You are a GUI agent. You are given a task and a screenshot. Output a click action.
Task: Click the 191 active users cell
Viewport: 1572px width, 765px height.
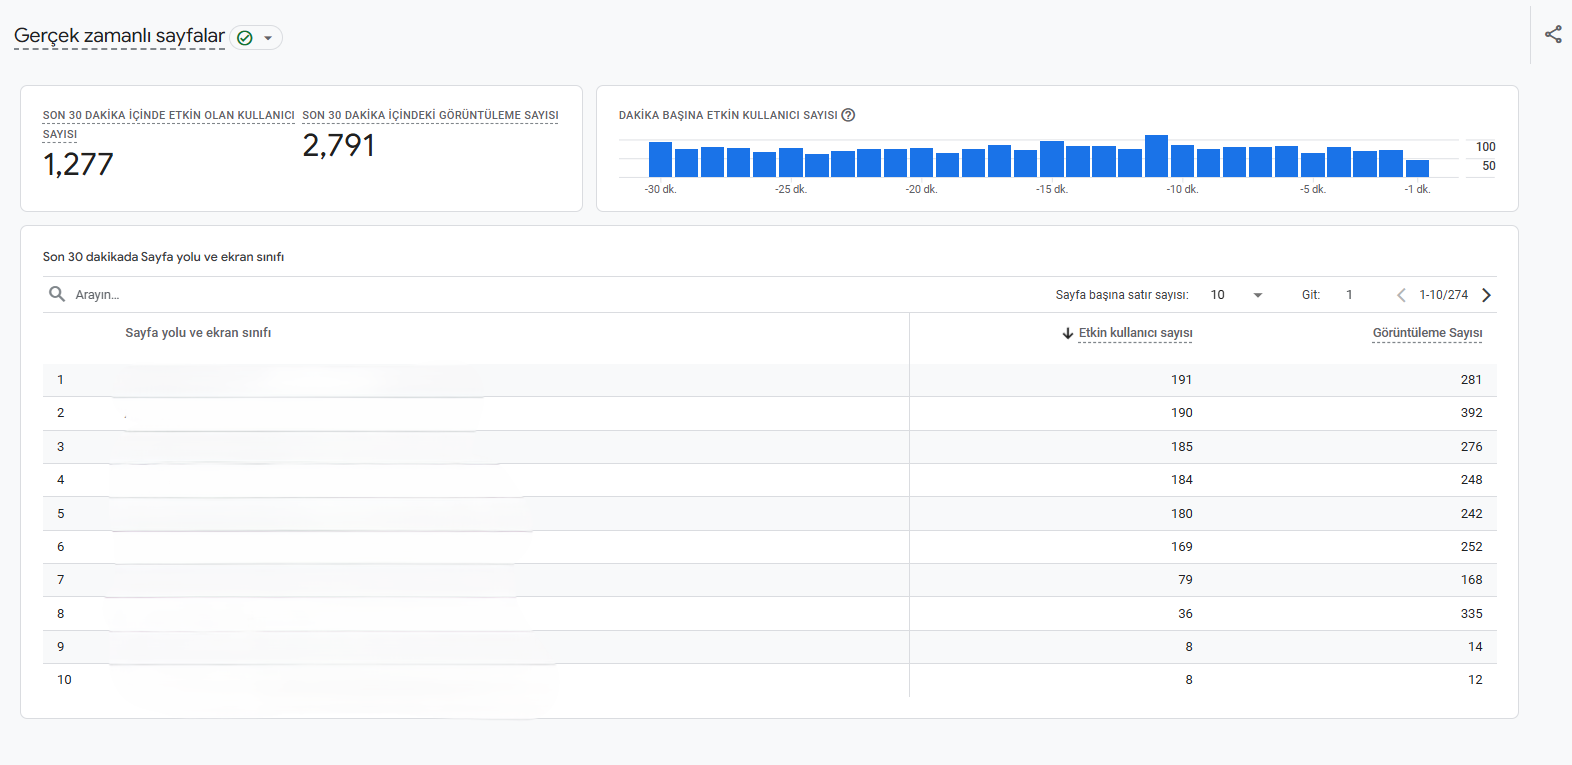1182,380
